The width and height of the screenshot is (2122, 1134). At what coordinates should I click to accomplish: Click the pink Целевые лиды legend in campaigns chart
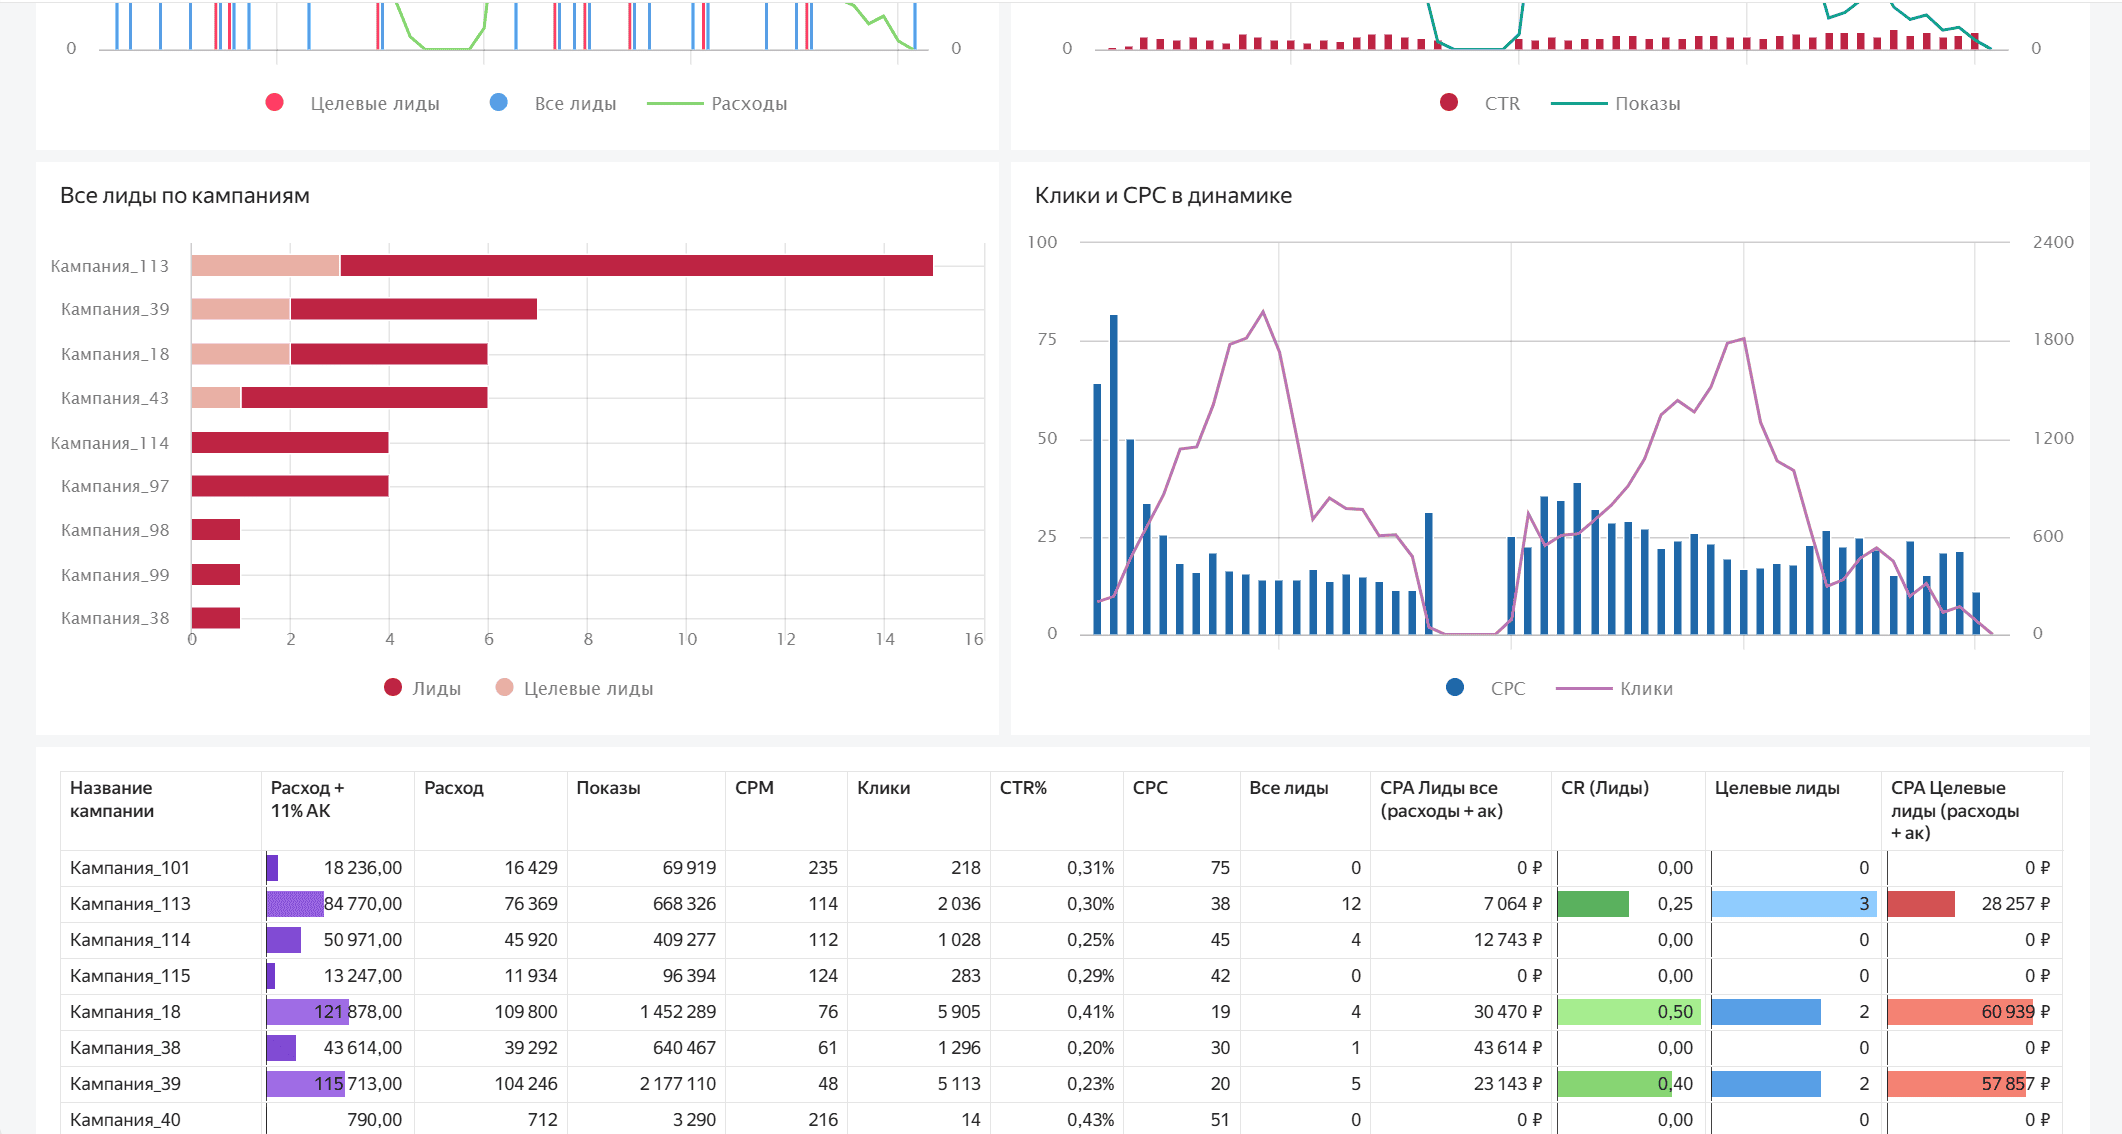pos(575,688)
